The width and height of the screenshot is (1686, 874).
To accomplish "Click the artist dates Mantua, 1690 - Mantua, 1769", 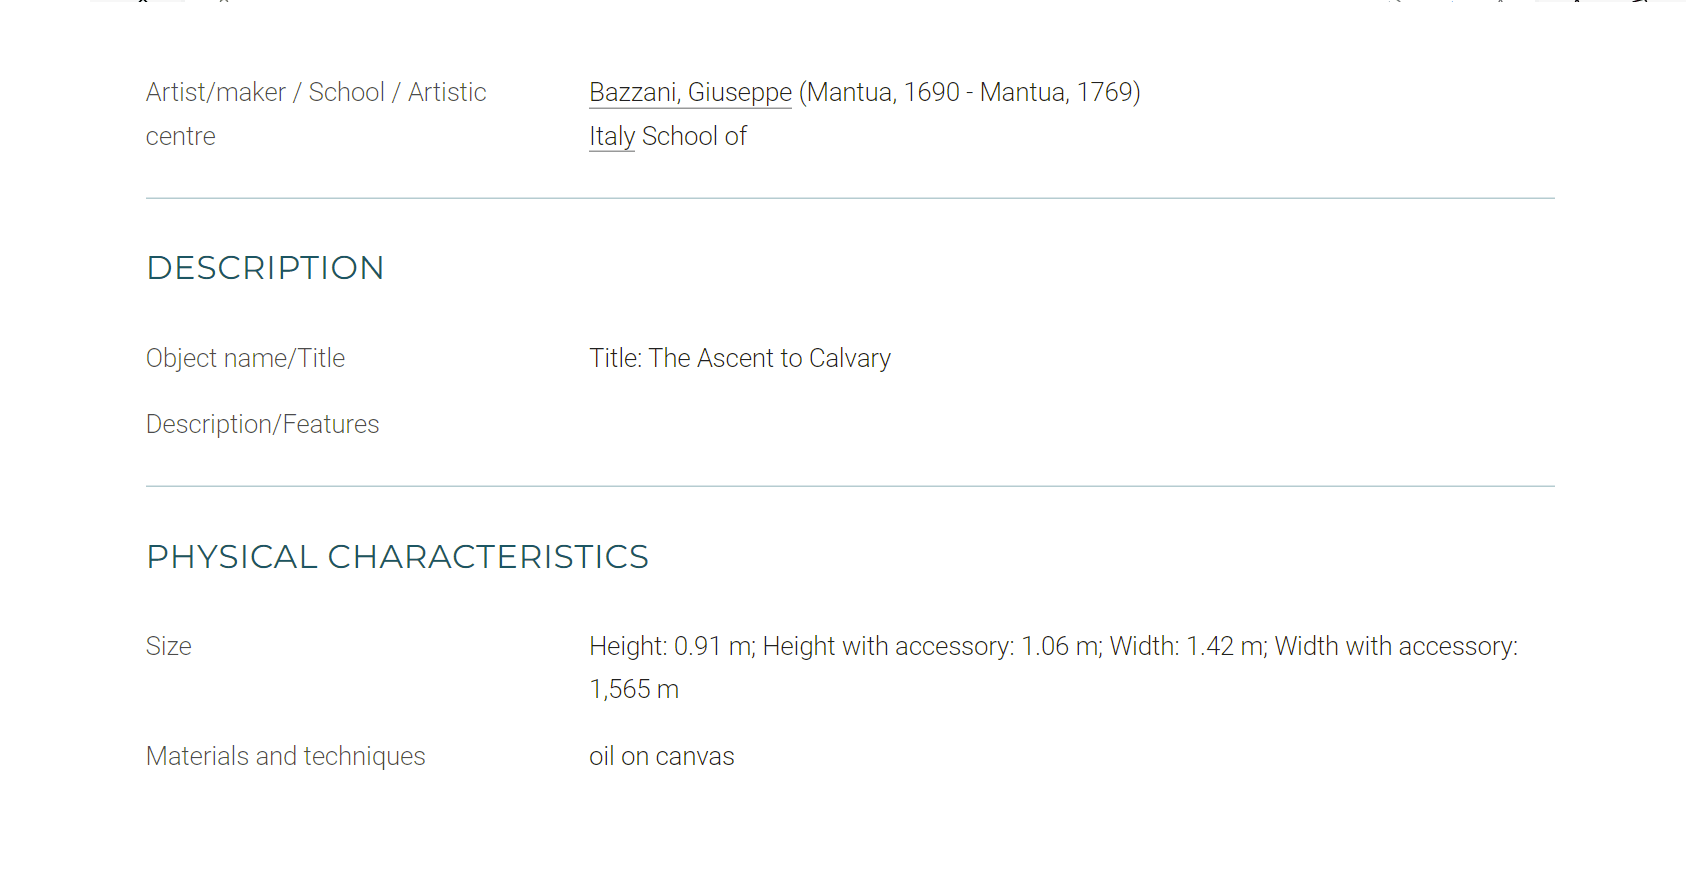I will click(x=970, y=92).
